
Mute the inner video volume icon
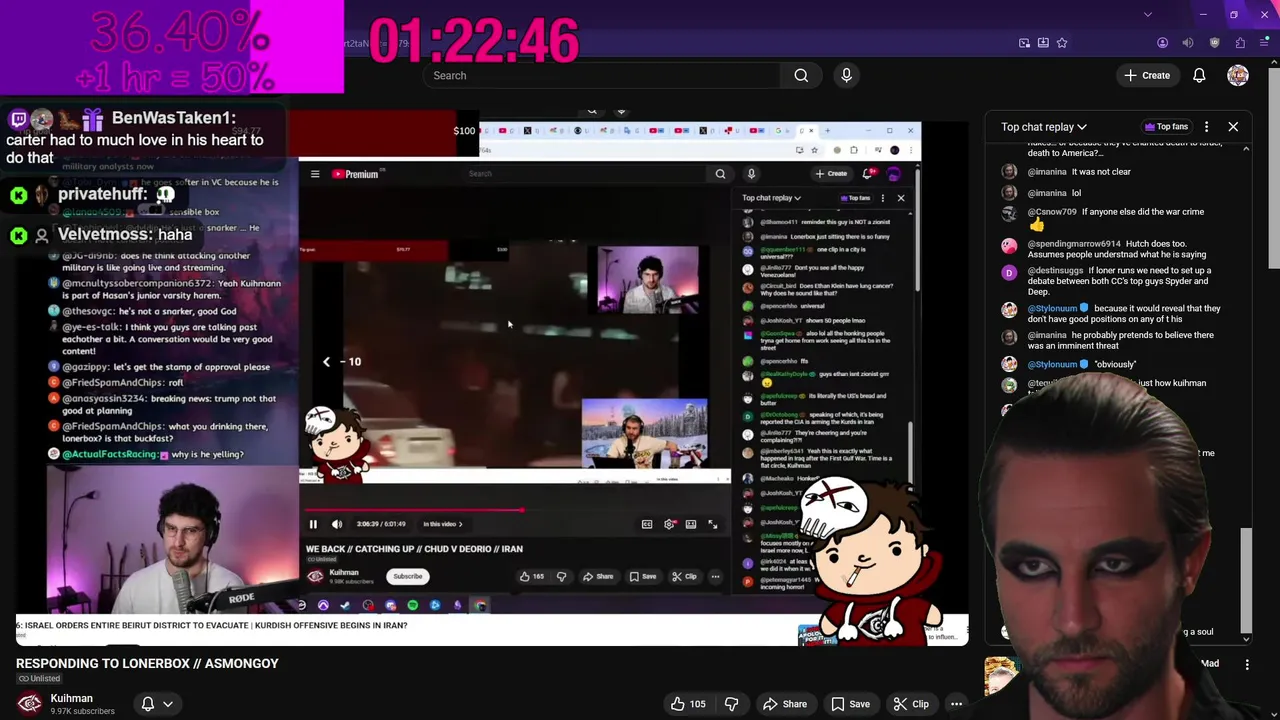point(337,524)
